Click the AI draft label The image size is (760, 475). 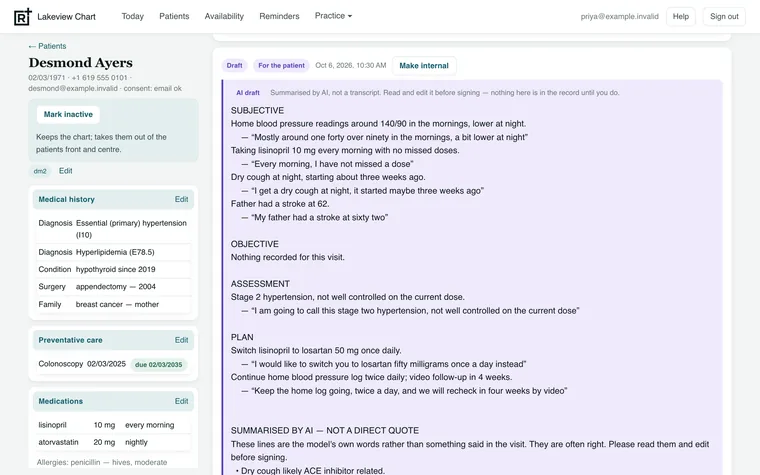248,93
